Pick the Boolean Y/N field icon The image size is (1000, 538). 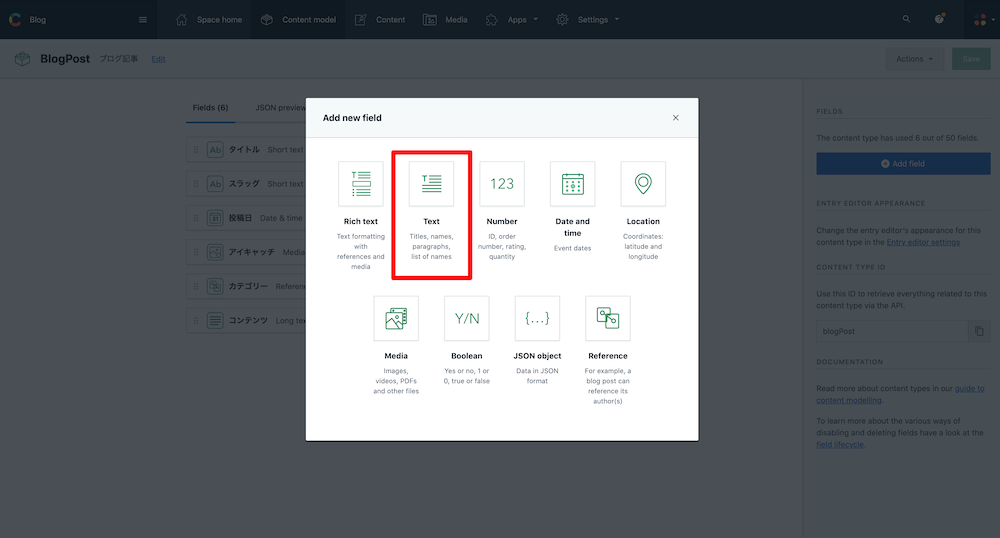[467, 318]
